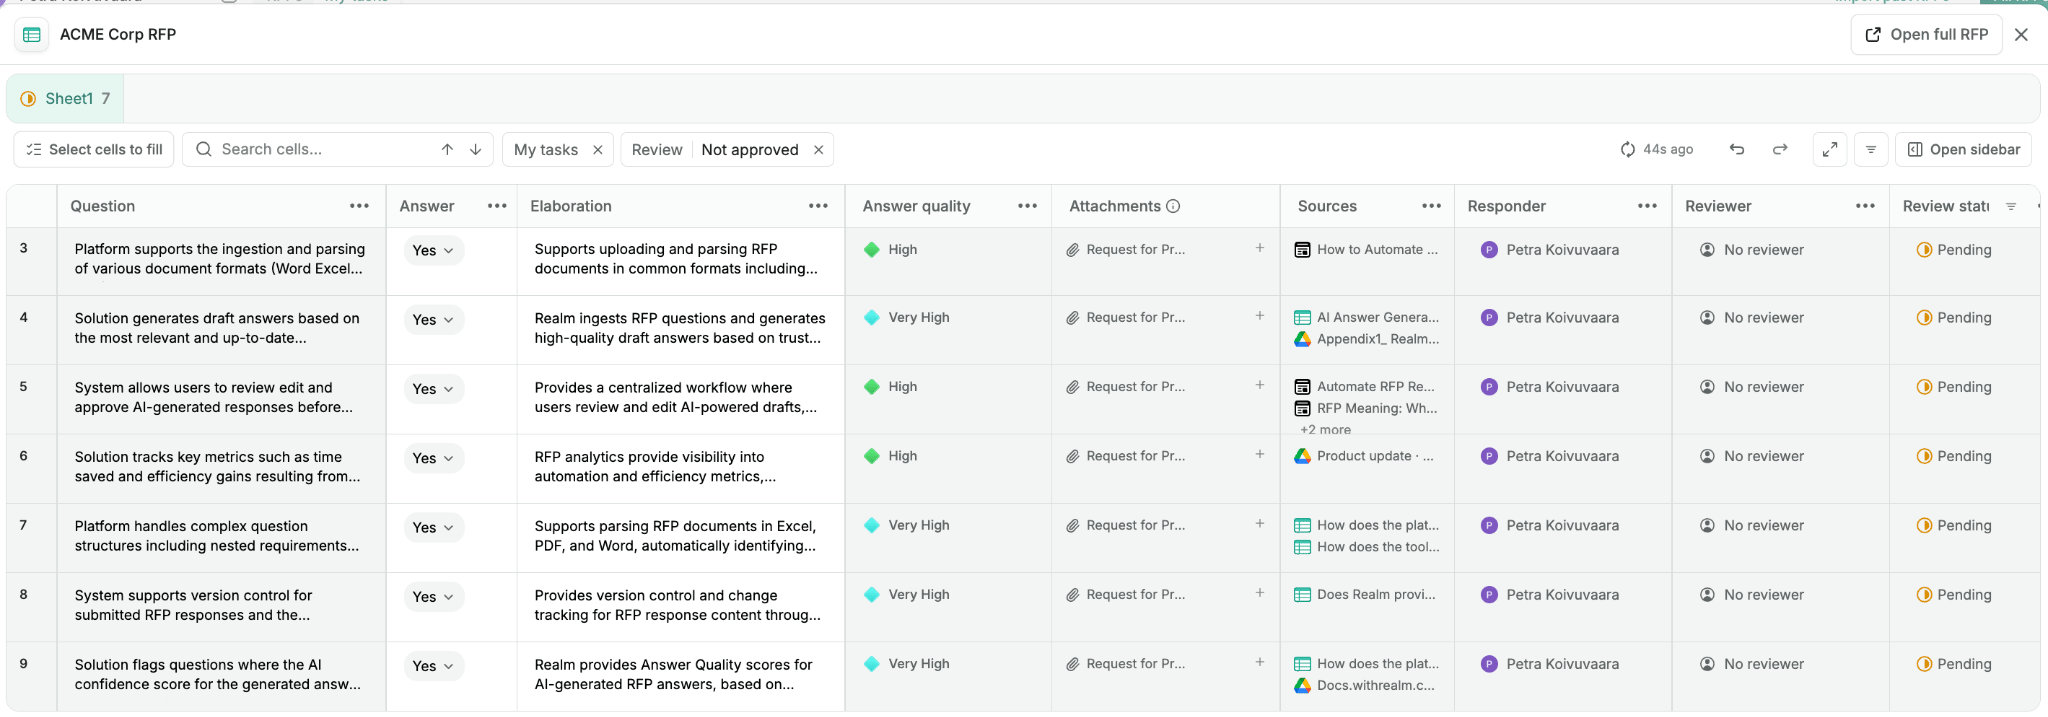Screen dimensions: 2048x717
Task: Click High answer quality in row 3
Action: (x=891, y=250)
